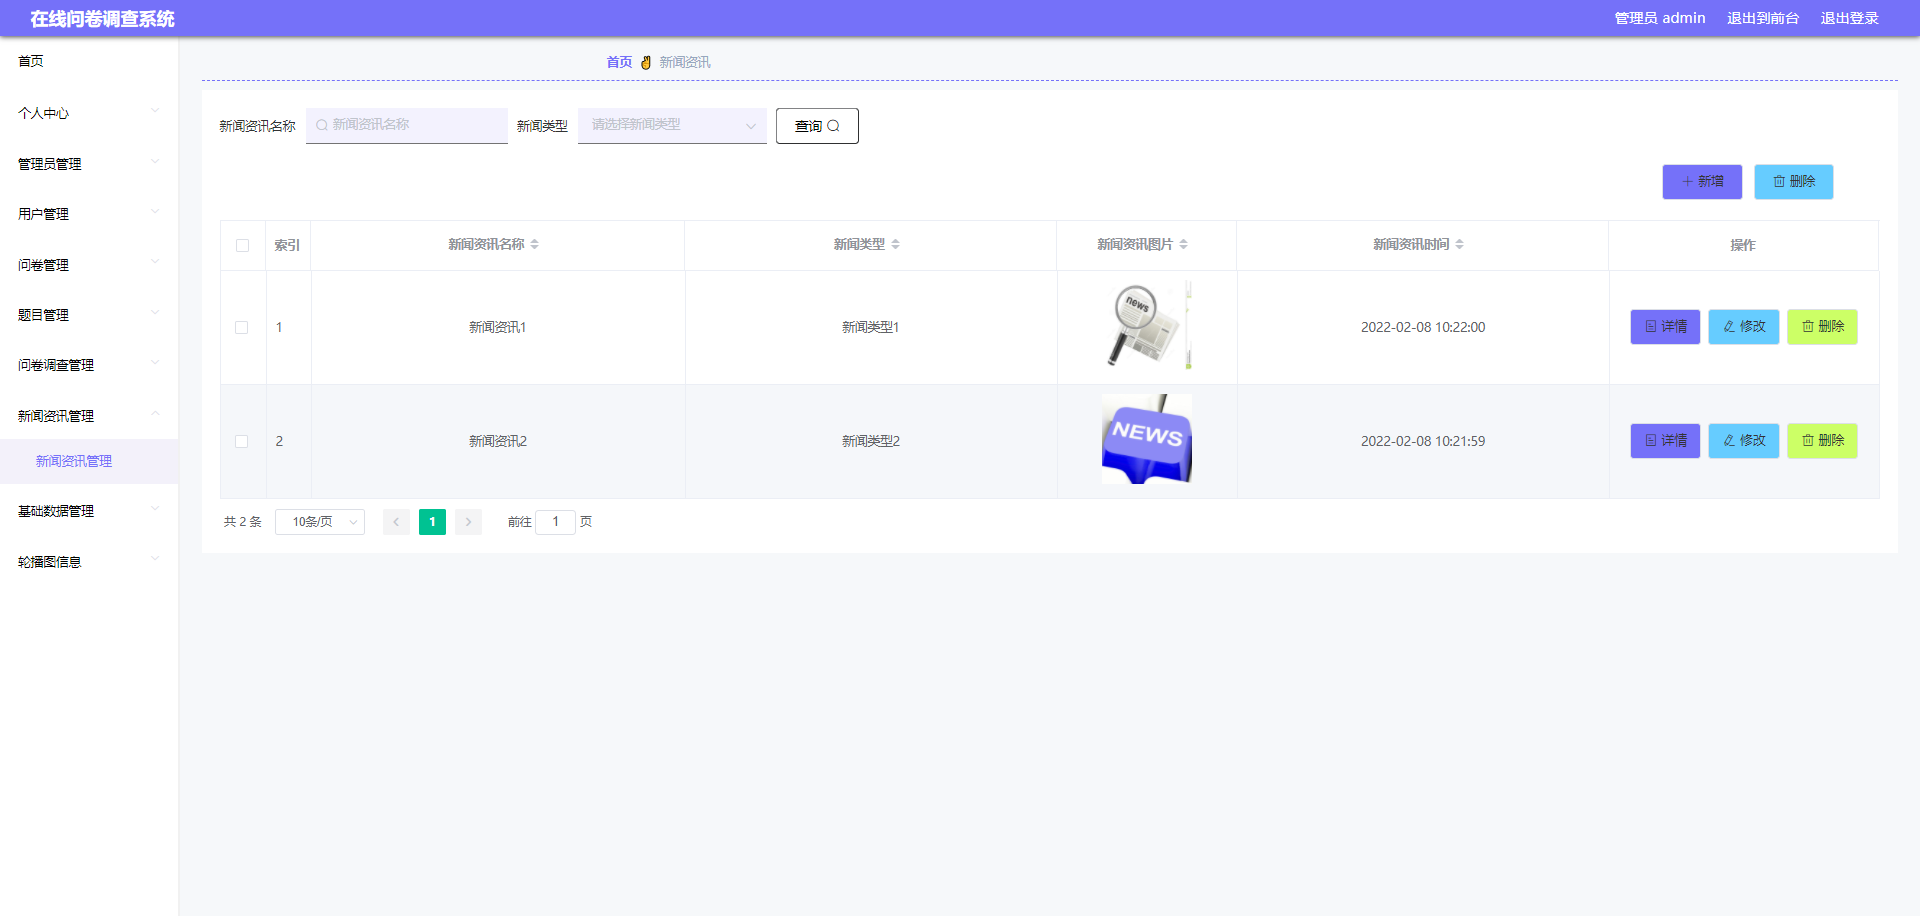
Task: Check the row checkbox for 新闻资讯1
Action: [242, 327]
